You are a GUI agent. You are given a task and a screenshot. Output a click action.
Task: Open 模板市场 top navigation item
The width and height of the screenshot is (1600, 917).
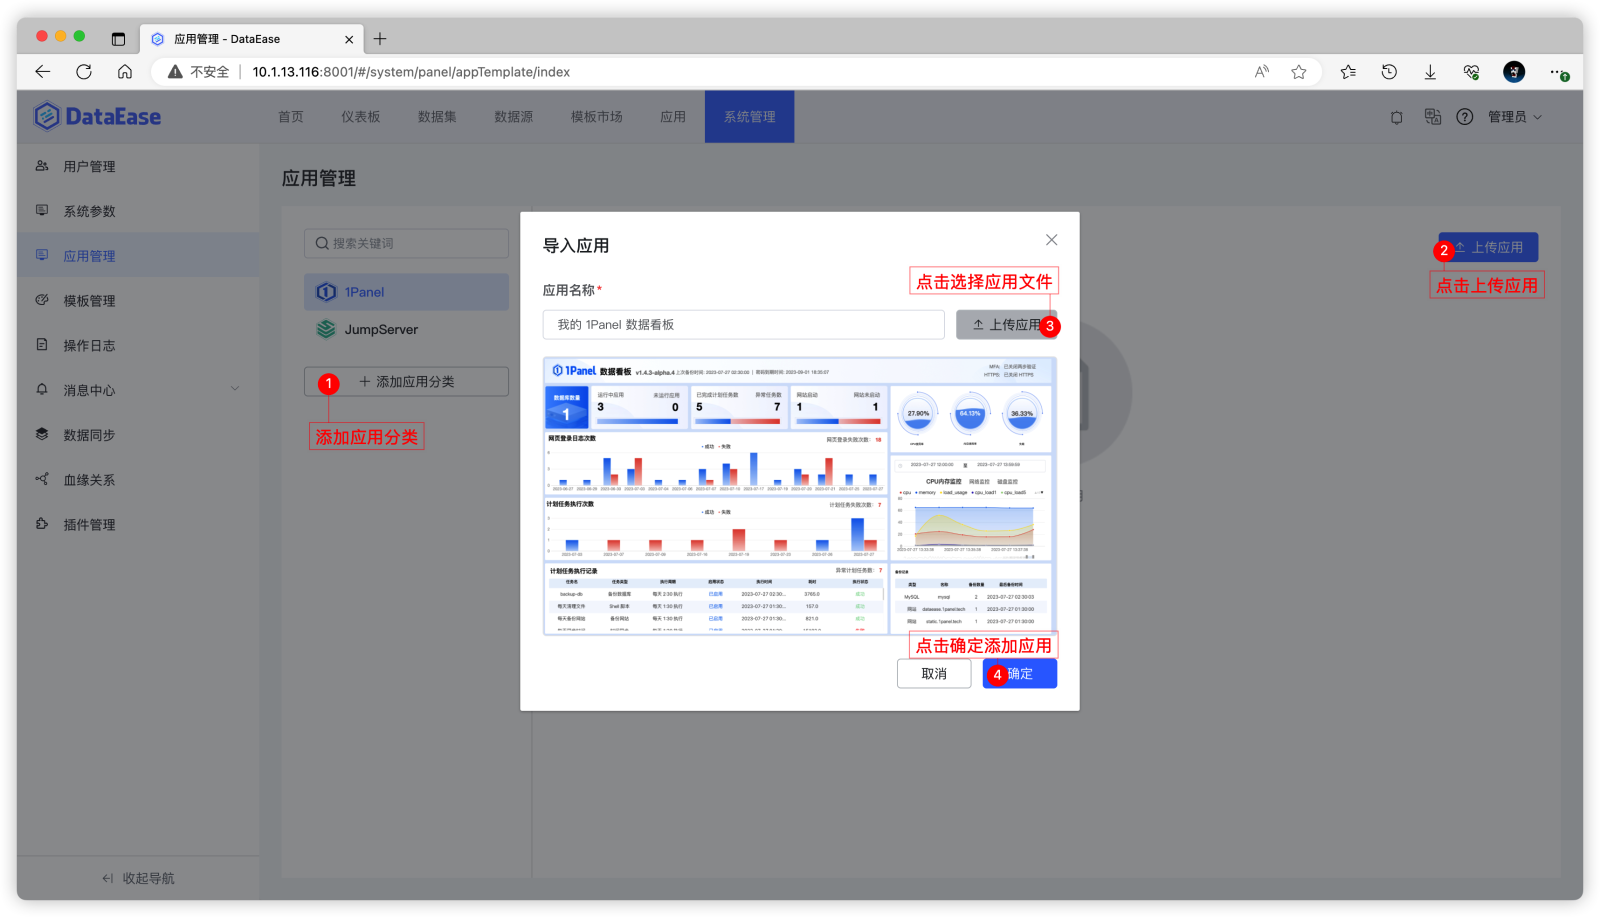coord(596,117)
